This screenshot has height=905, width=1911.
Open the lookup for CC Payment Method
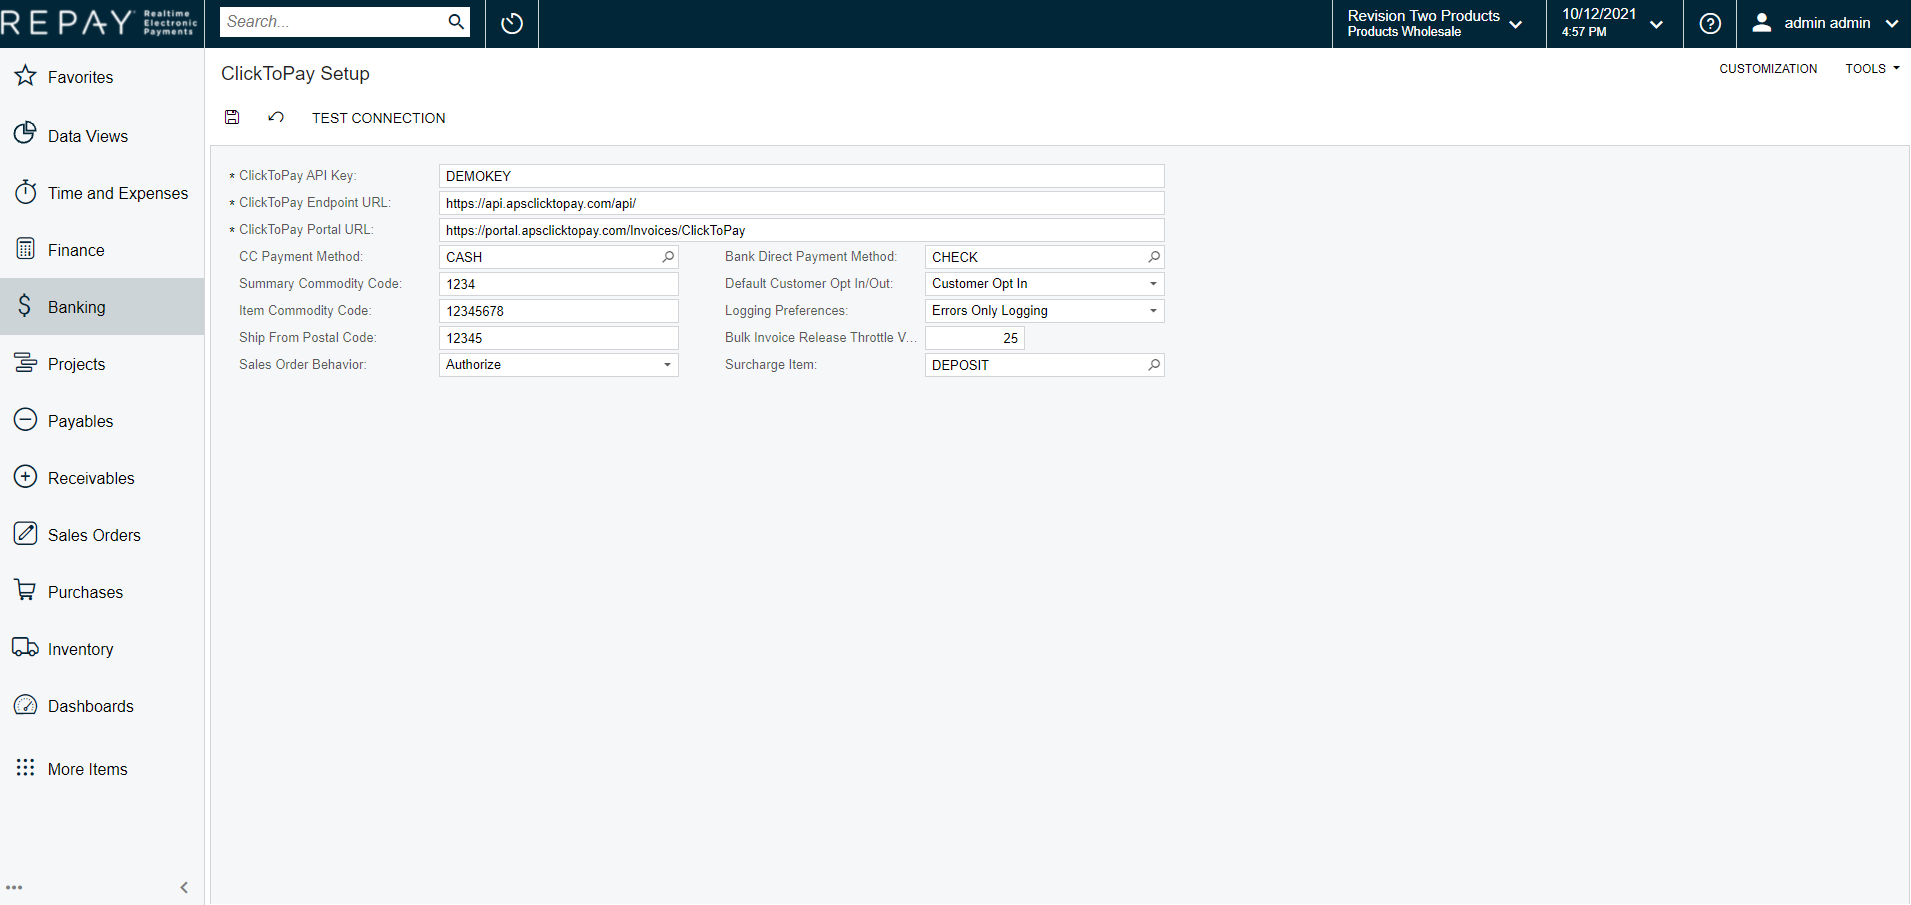pos(667,257)
